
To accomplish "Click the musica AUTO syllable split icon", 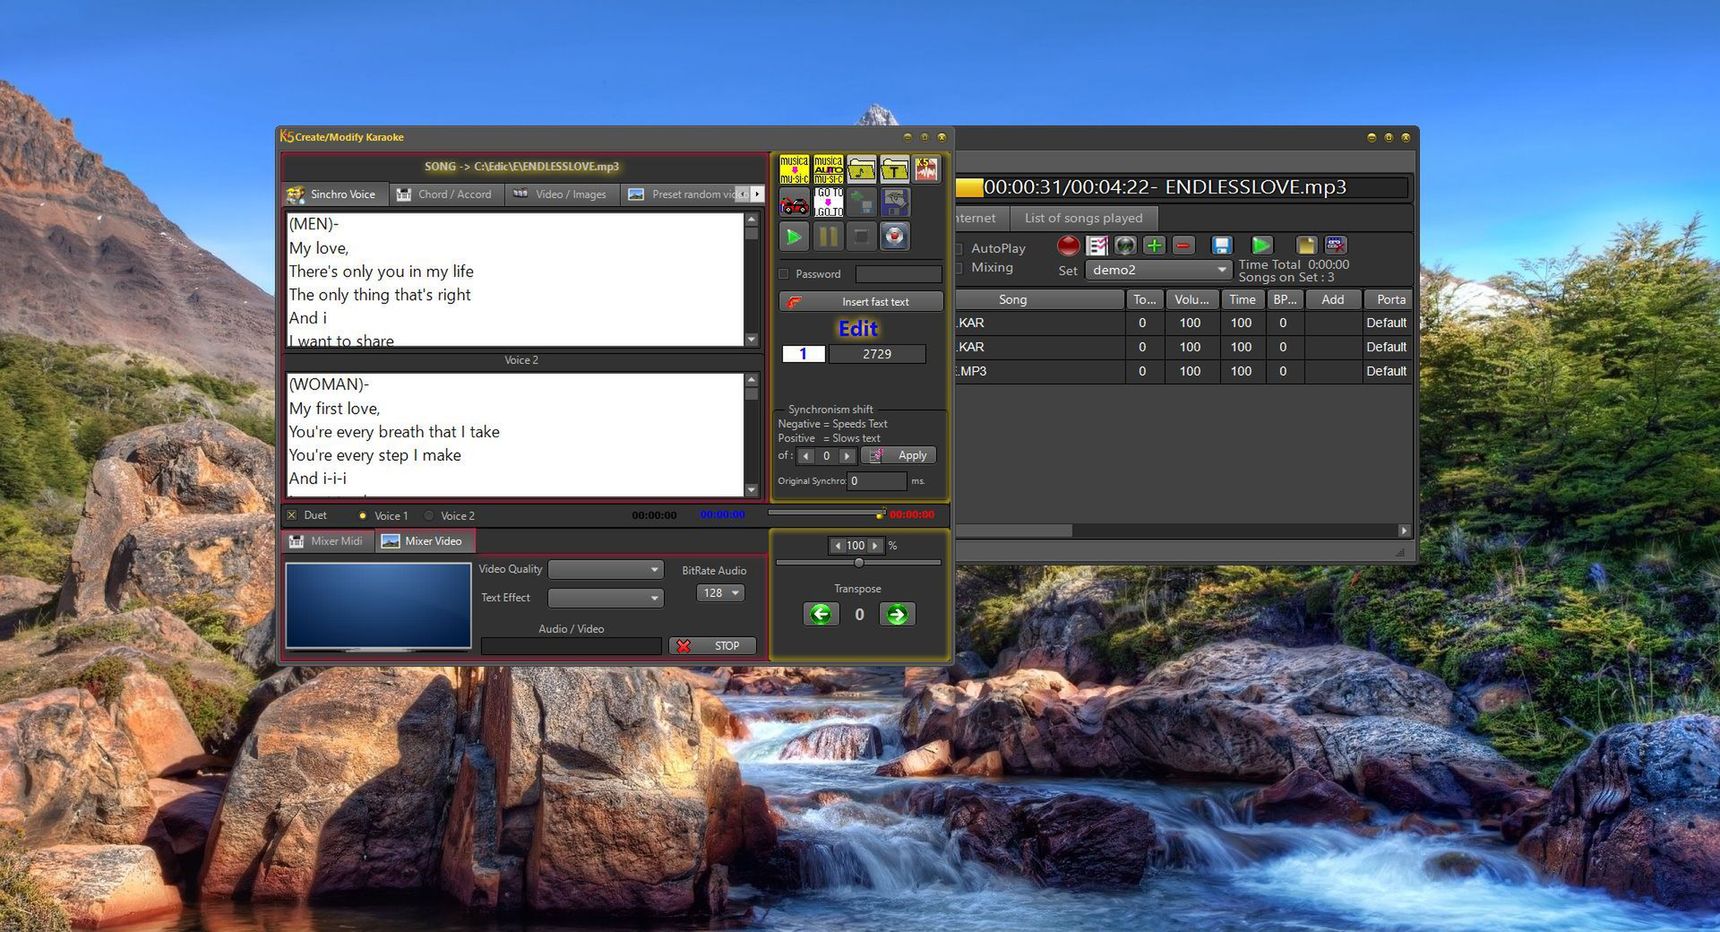I will click(828, 169).
